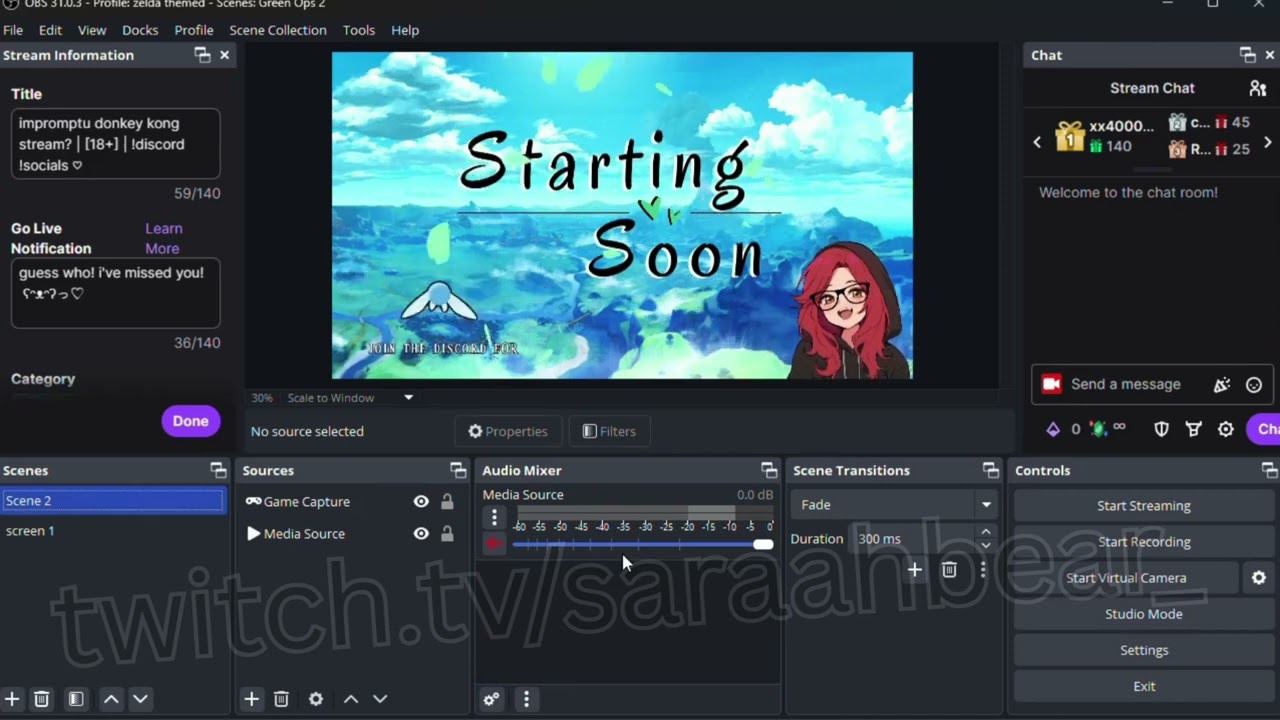1280x720 pixels.
Task: Float the Chat dock
Action: [1247, 55]
